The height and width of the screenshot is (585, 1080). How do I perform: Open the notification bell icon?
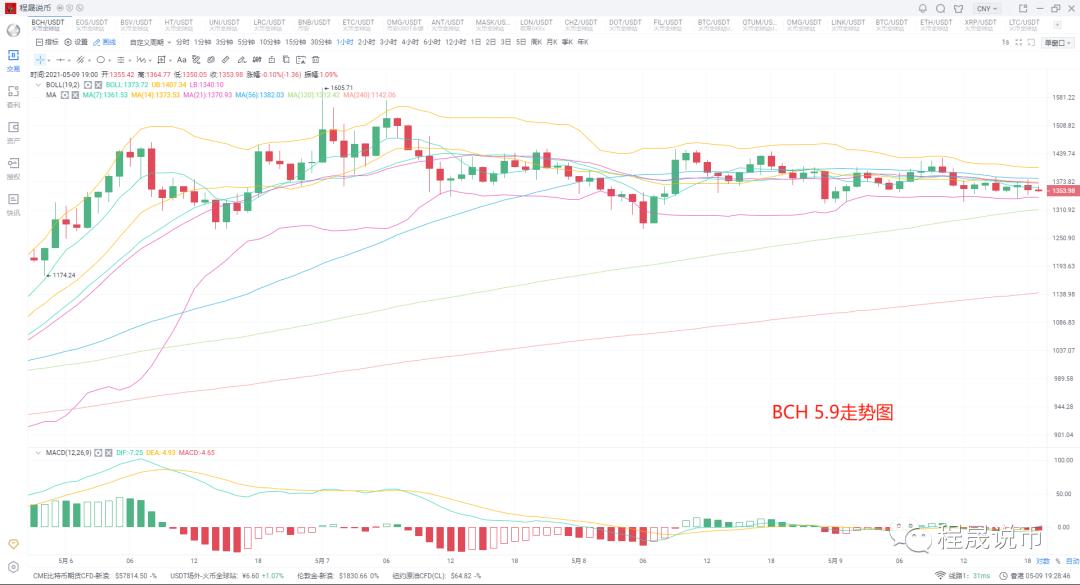(x=923, y=8)
